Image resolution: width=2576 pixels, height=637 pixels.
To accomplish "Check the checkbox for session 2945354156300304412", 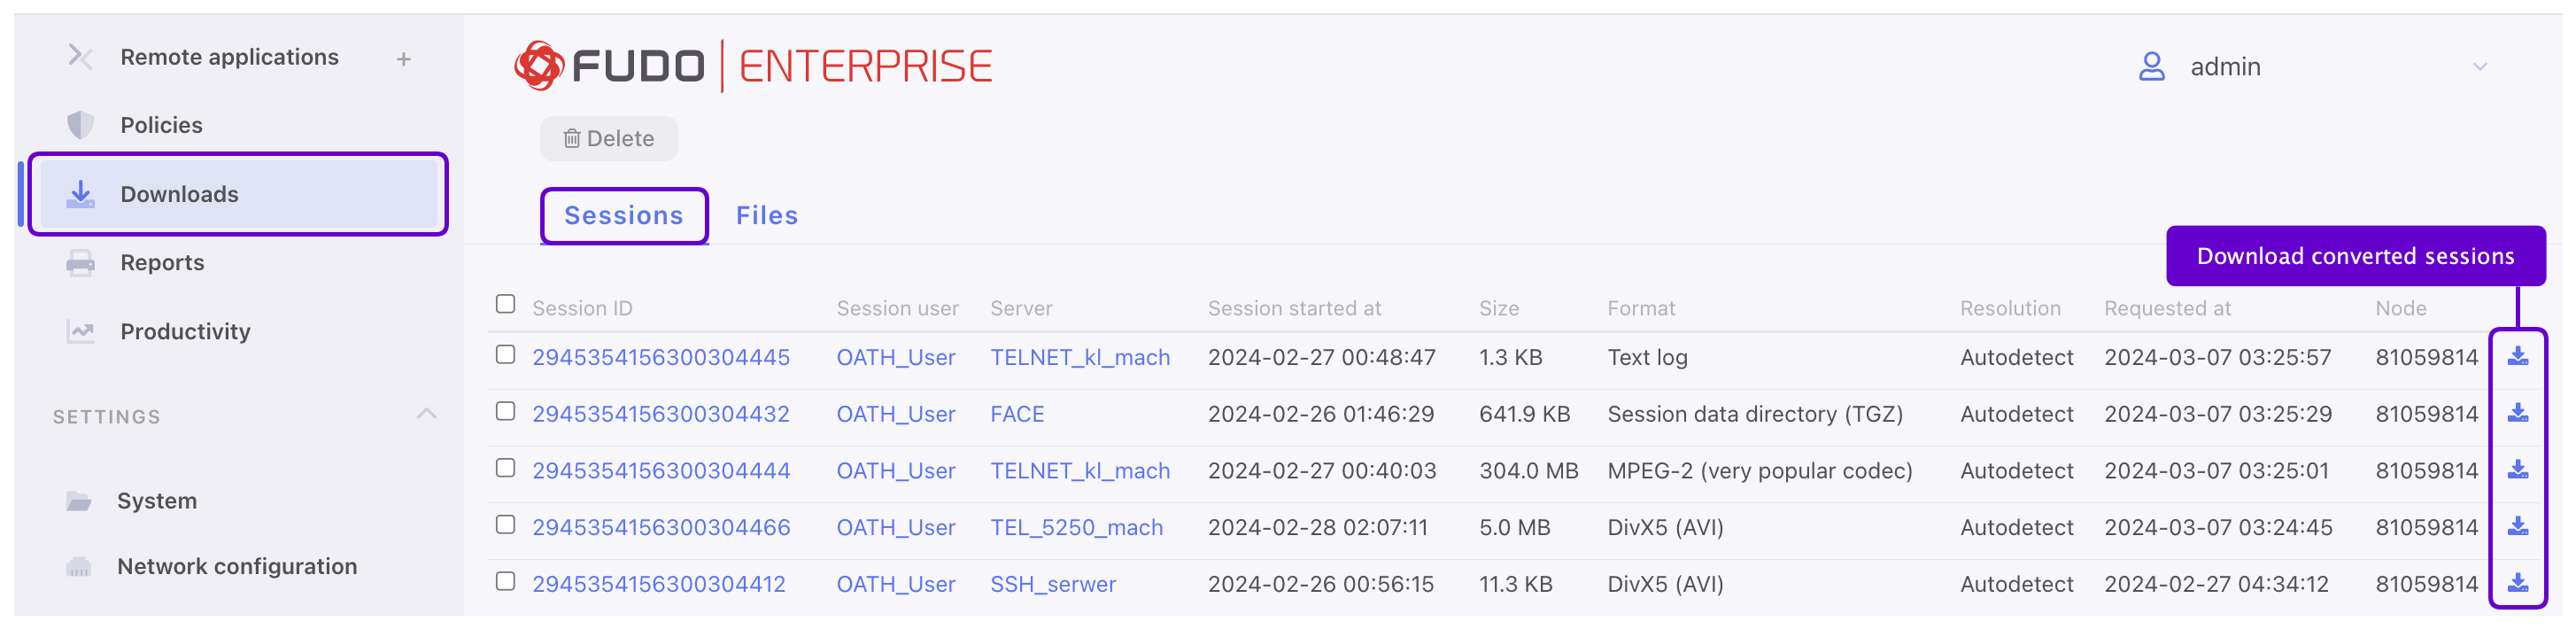I will click(505, 583).
